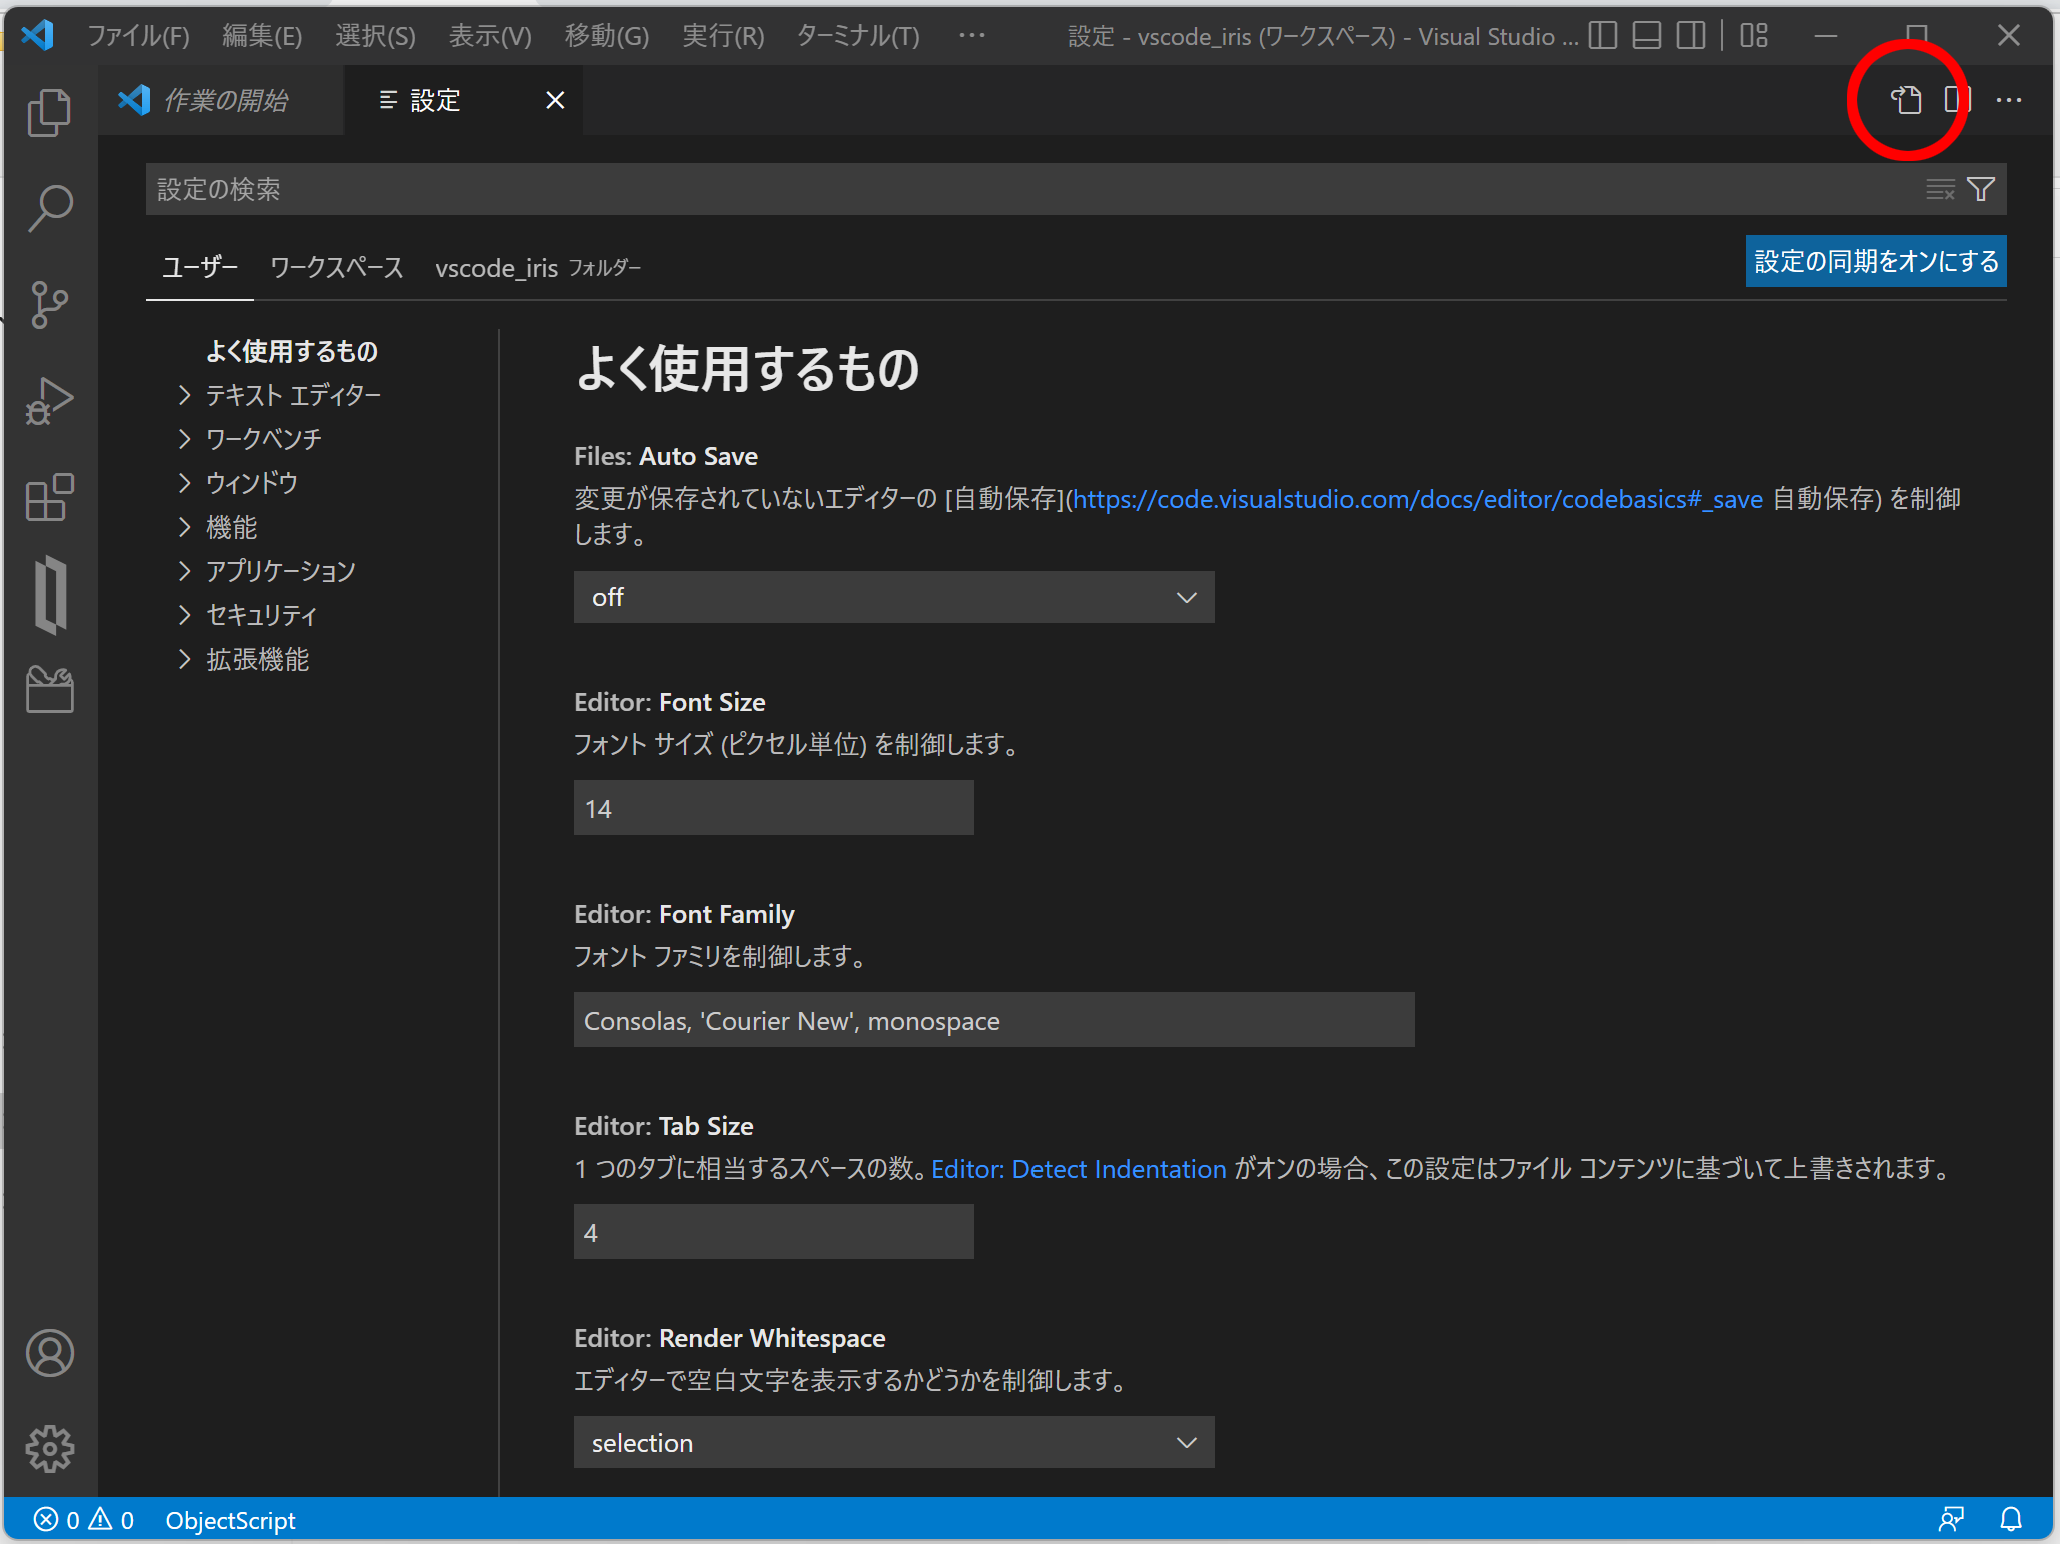Open the Explorer view in activity bar

pos(49,113)
